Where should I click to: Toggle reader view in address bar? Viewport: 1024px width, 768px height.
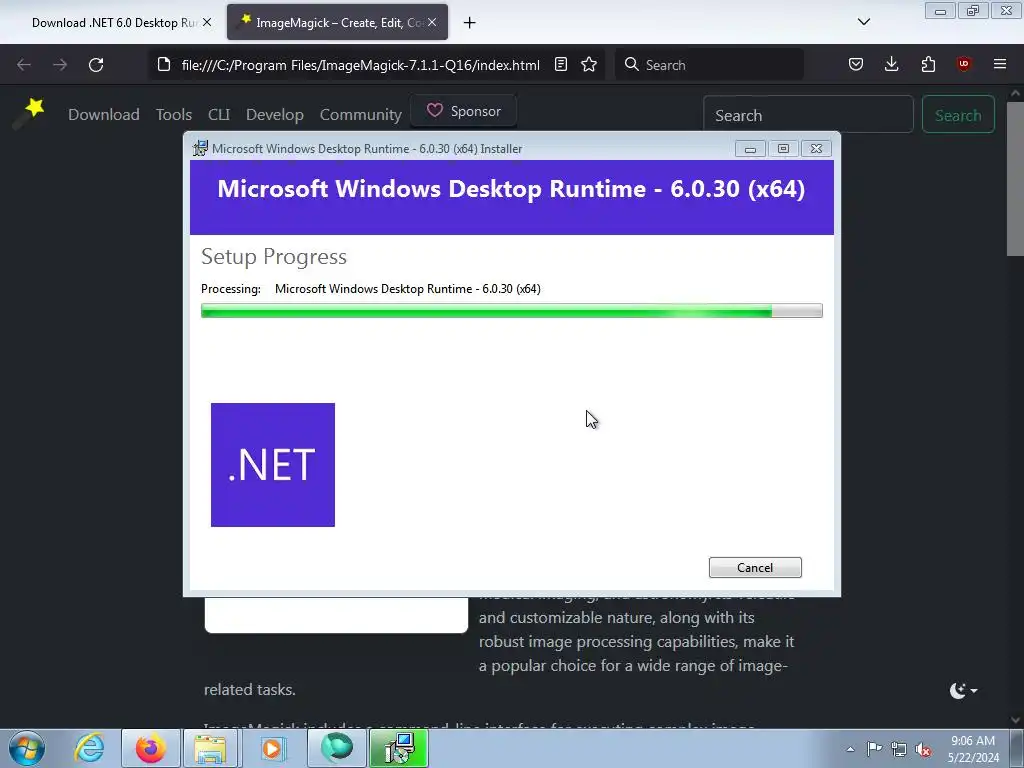click(561, 65)
